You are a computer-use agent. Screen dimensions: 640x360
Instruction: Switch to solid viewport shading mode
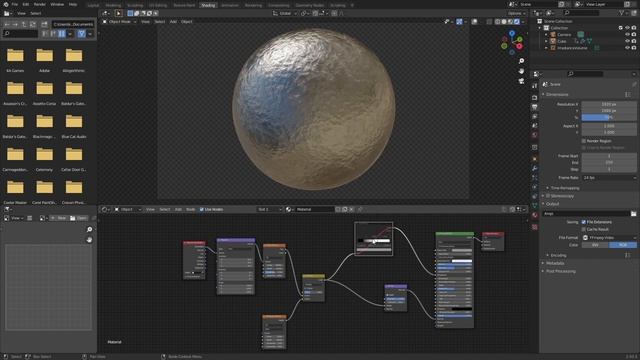(x=504, y=22)
